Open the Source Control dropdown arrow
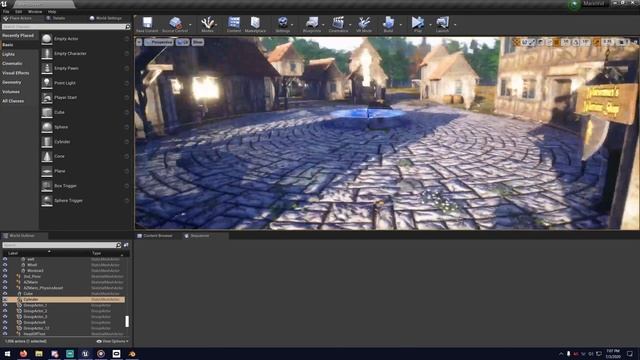This screenshot has height=360, width=640. click(190, 24)
